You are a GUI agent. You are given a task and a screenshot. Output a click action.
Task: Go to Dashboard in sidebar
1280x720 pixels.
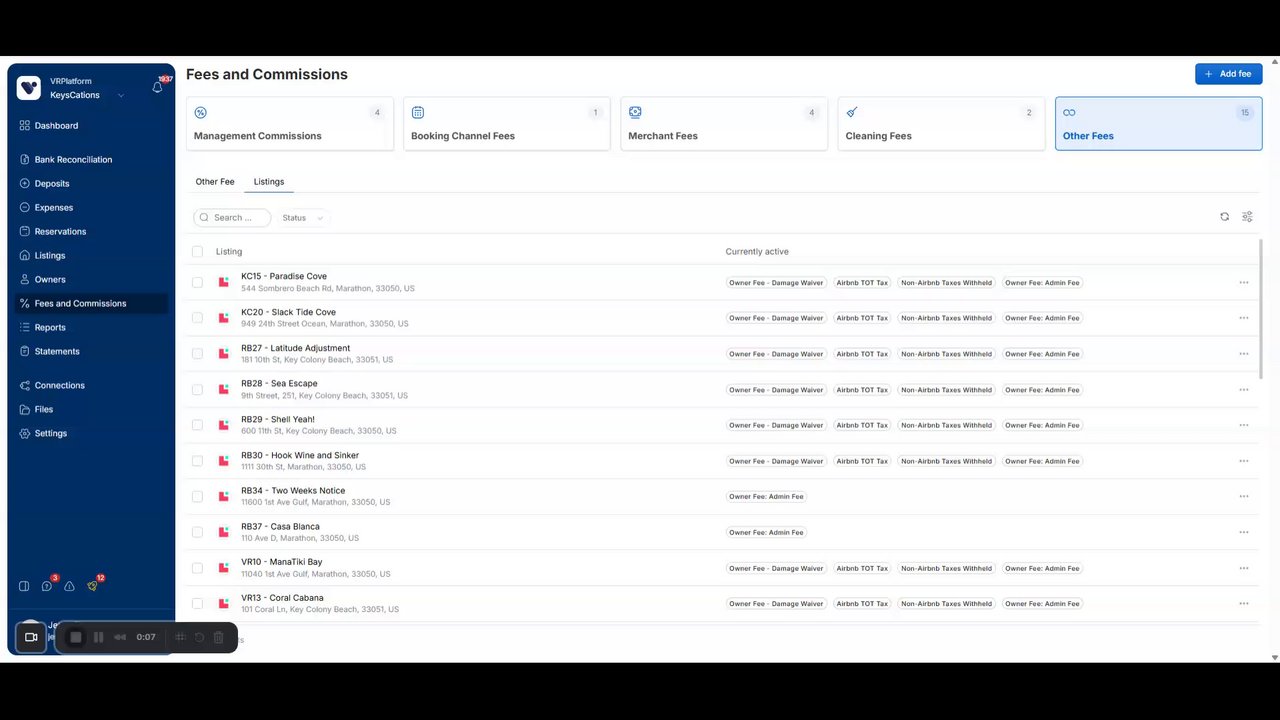tap(56, 126)
